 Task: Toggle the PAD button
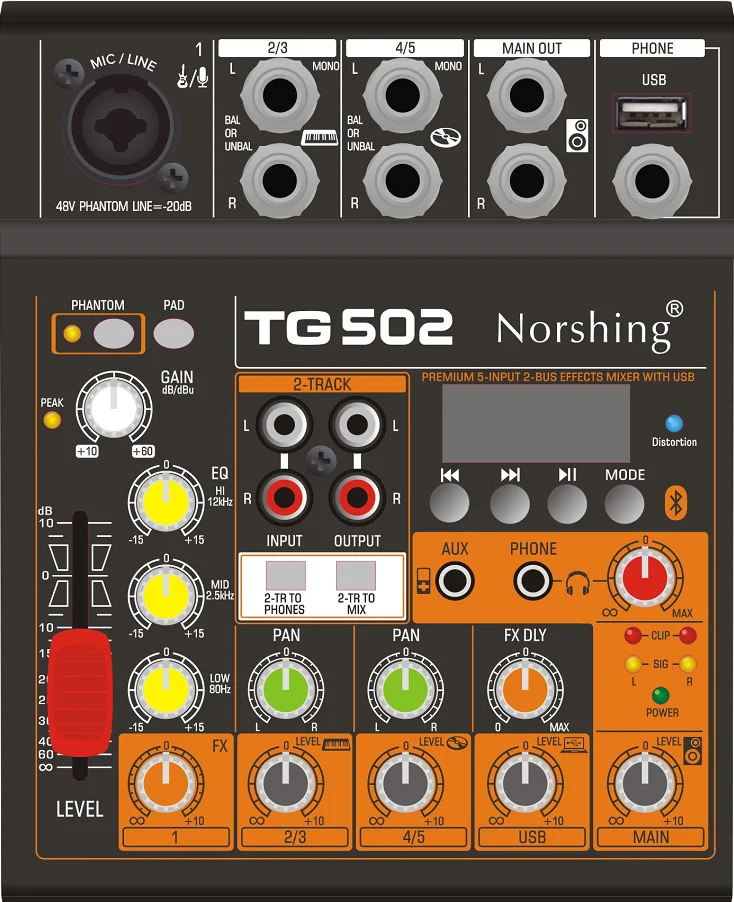point(174,334)
